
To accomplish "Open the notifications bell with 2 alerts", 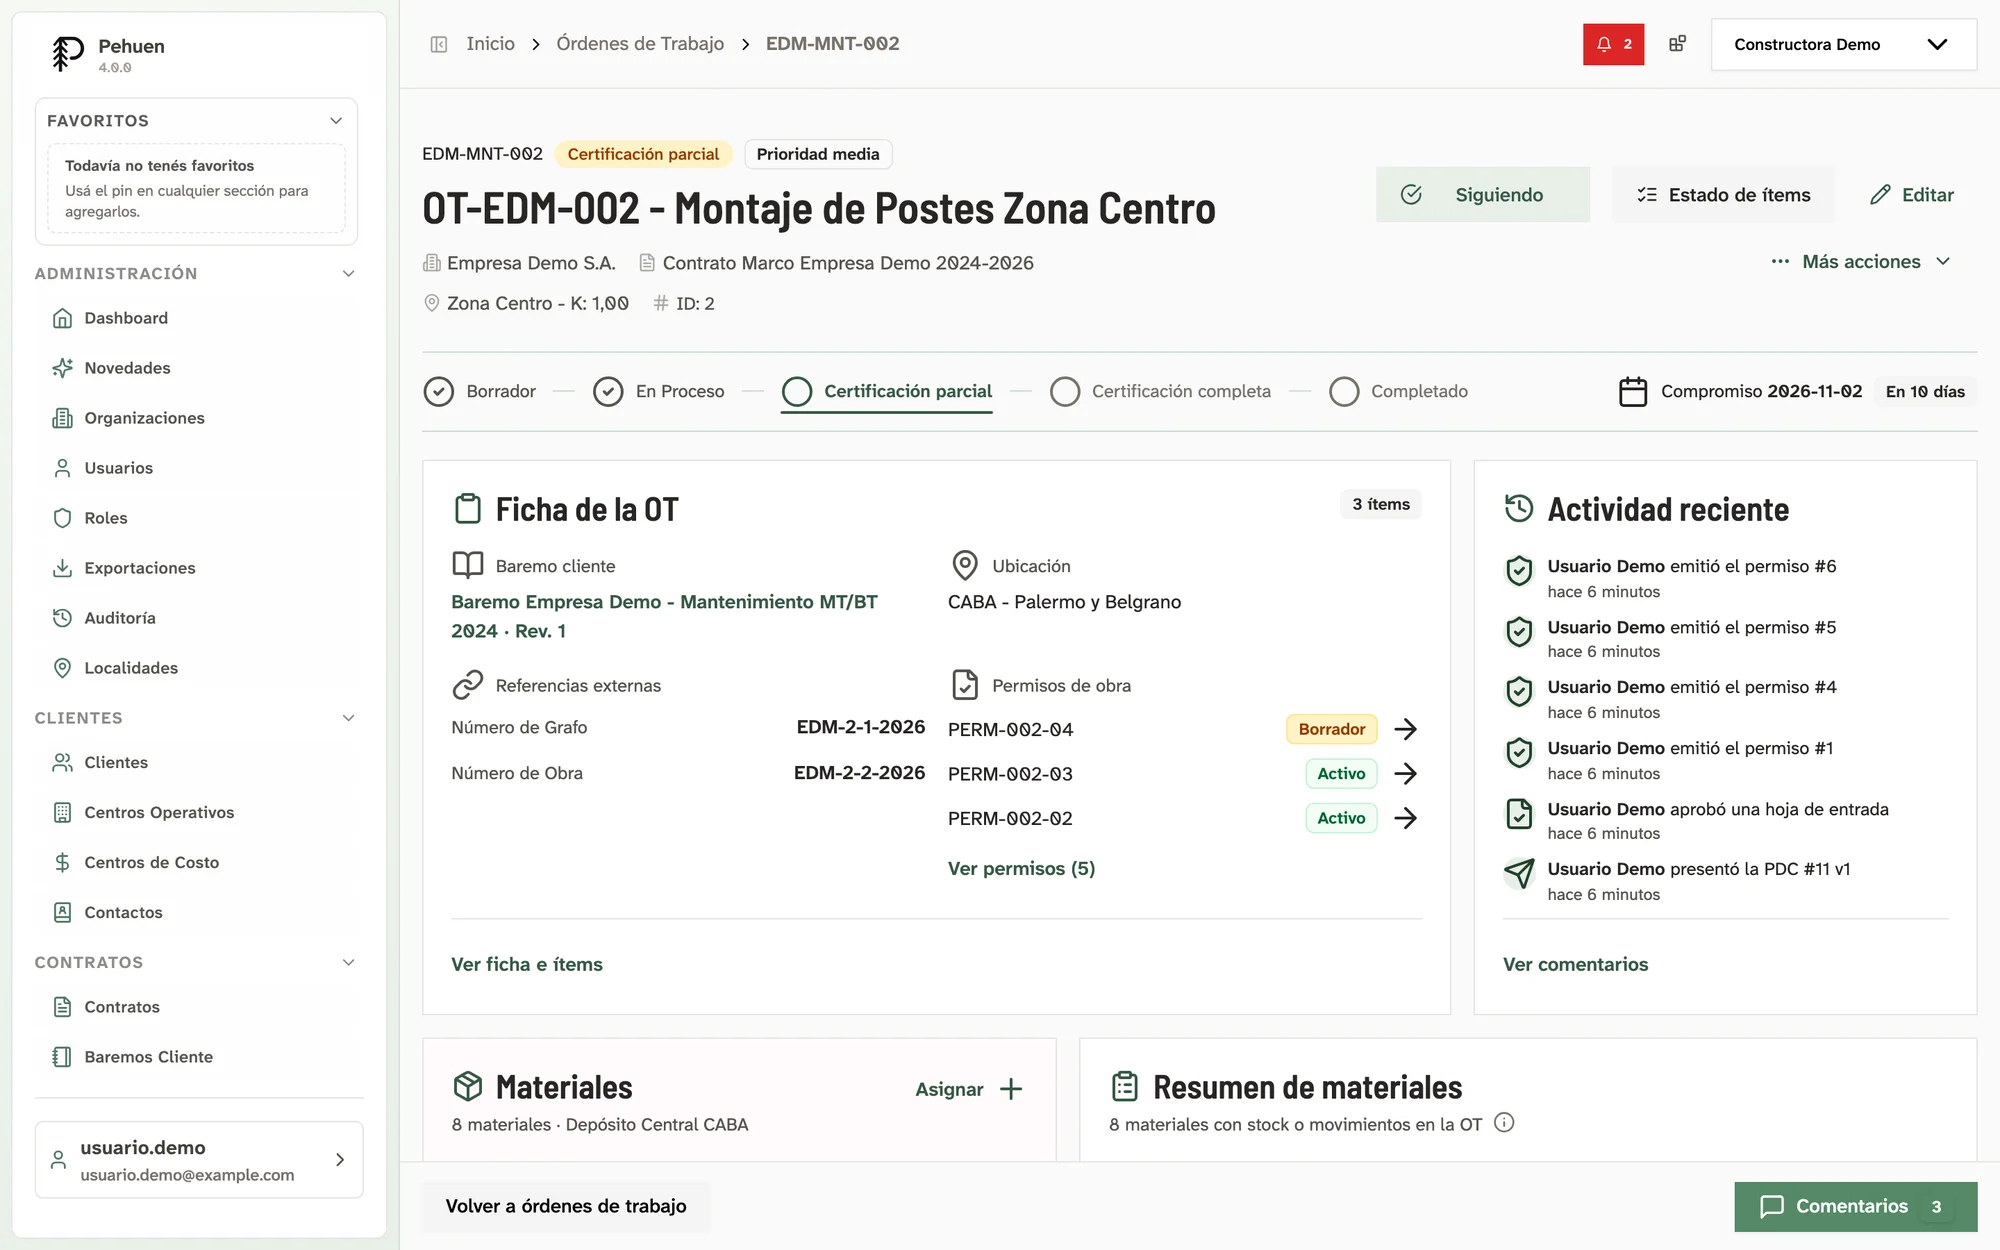I will pyautogui.click(x=1613, y=44).
